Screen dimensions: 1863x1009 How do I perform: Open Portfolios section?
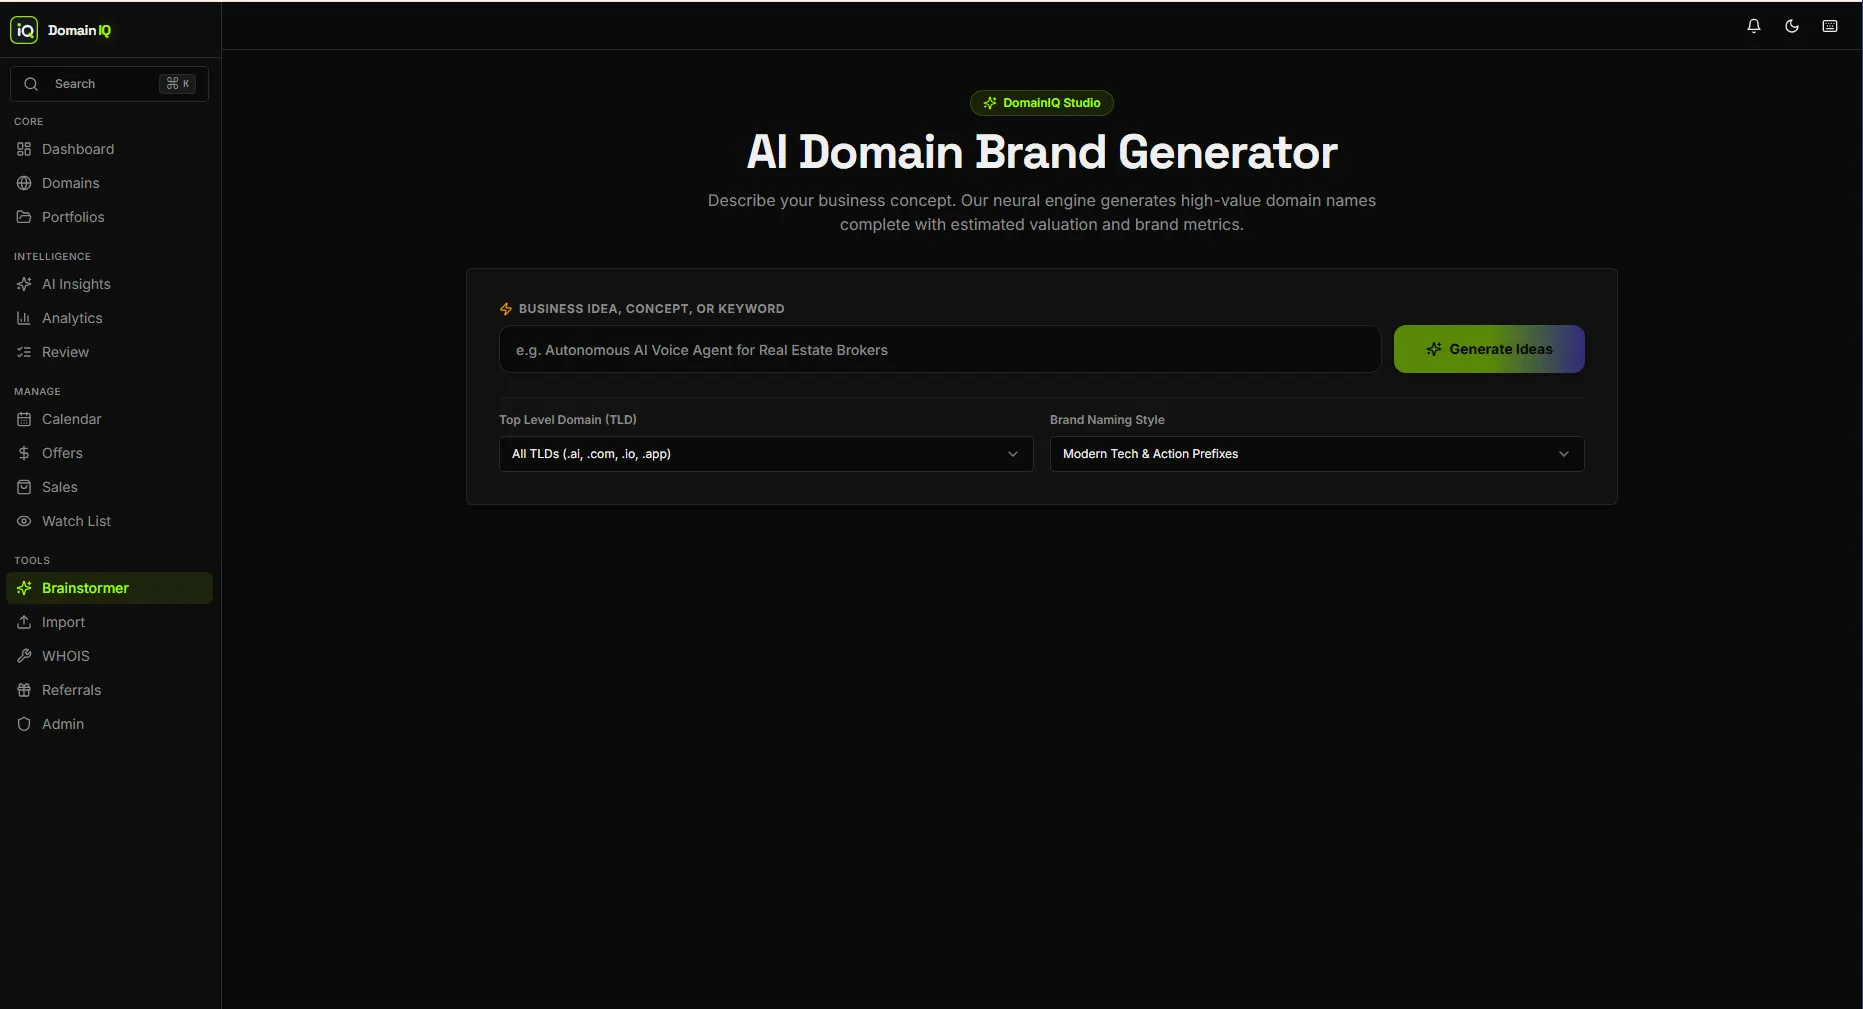(x=109, y=217)
